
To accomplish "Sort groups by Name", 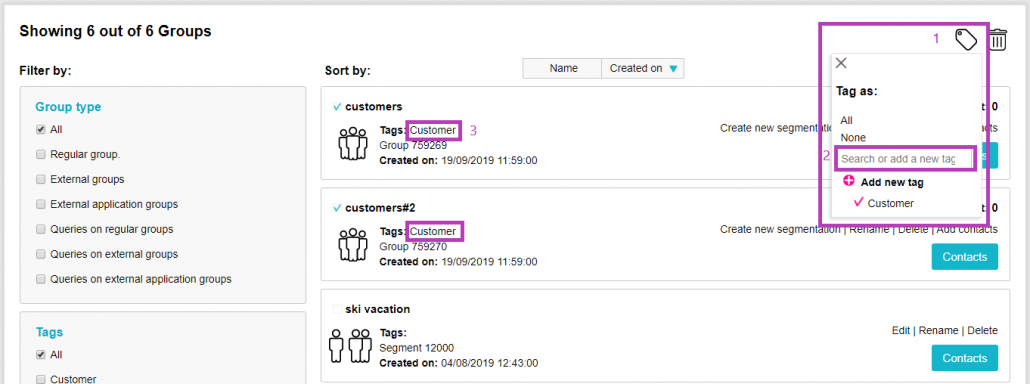I will tap(563, 68).
